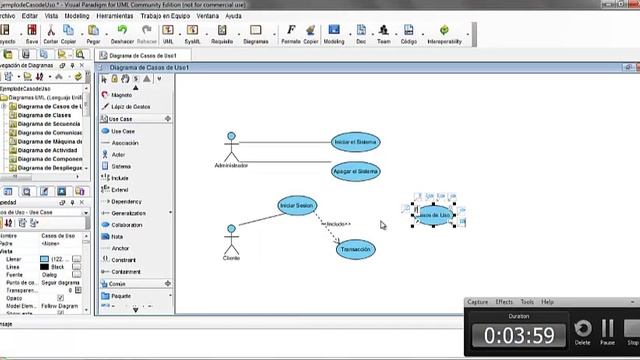
Task: Click the Línea black color swatch
Action: (44, 267)
